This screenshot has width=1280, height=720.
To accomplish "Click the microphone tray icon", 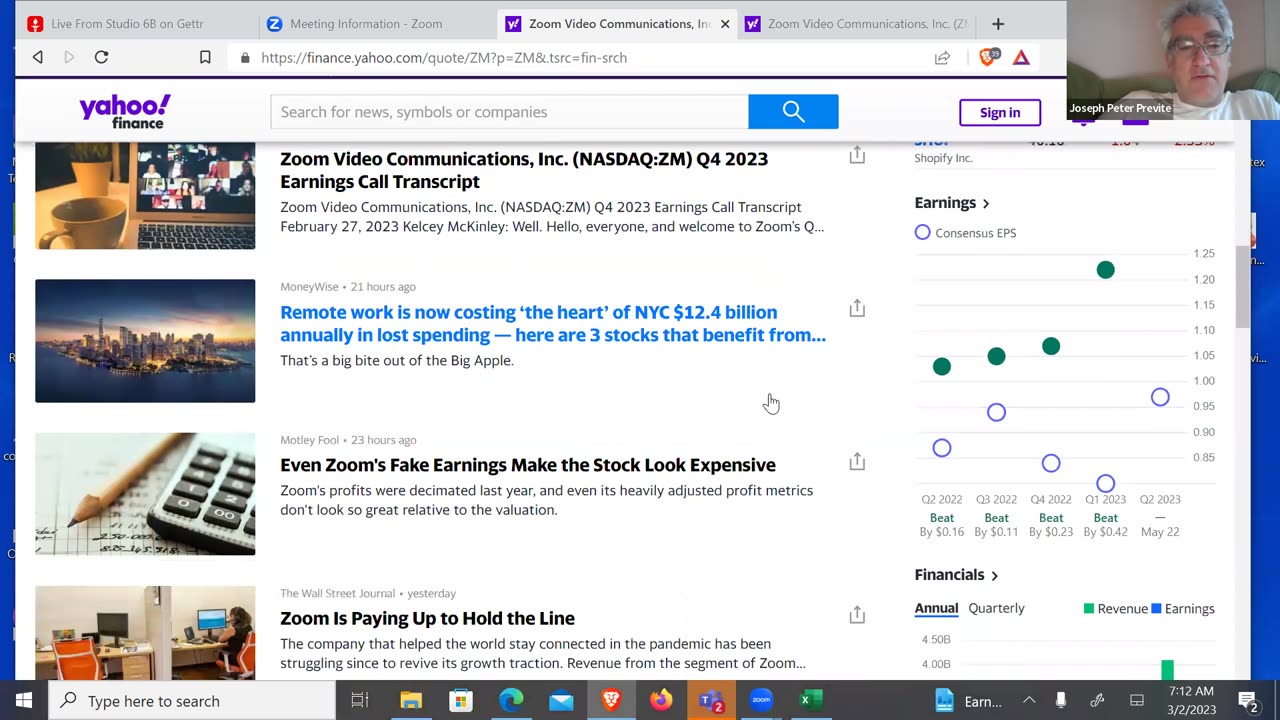I will pos(1061,700).
